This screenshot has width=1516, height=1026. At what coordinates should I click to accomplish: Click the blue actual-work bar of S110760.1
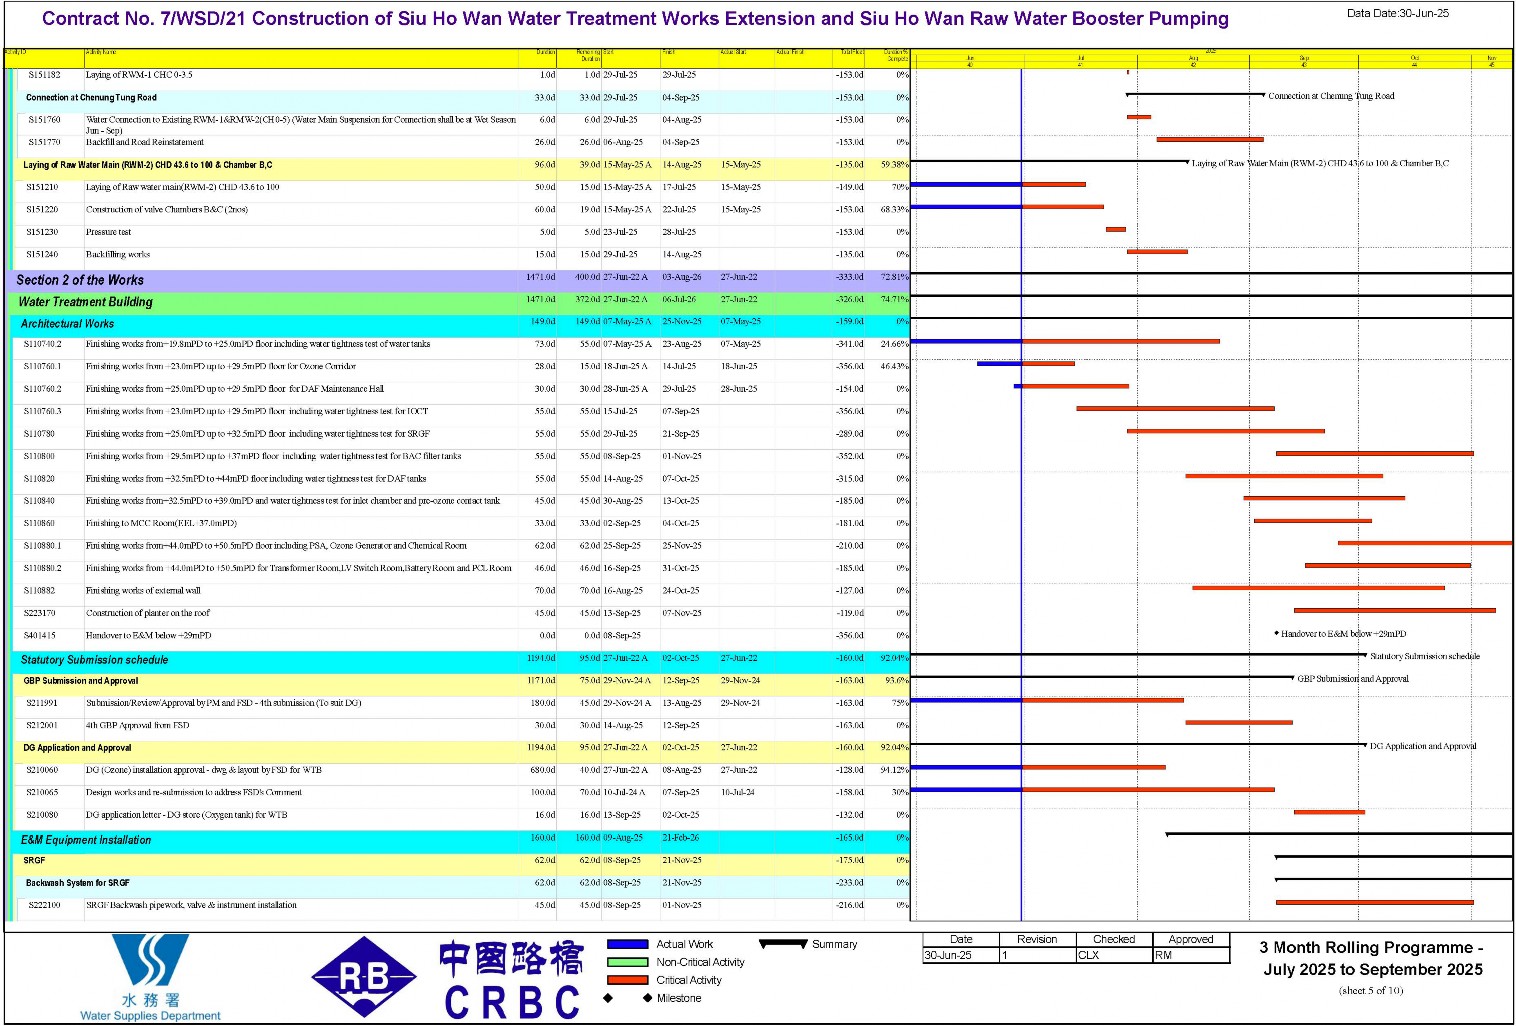click(x=999, y=363)
